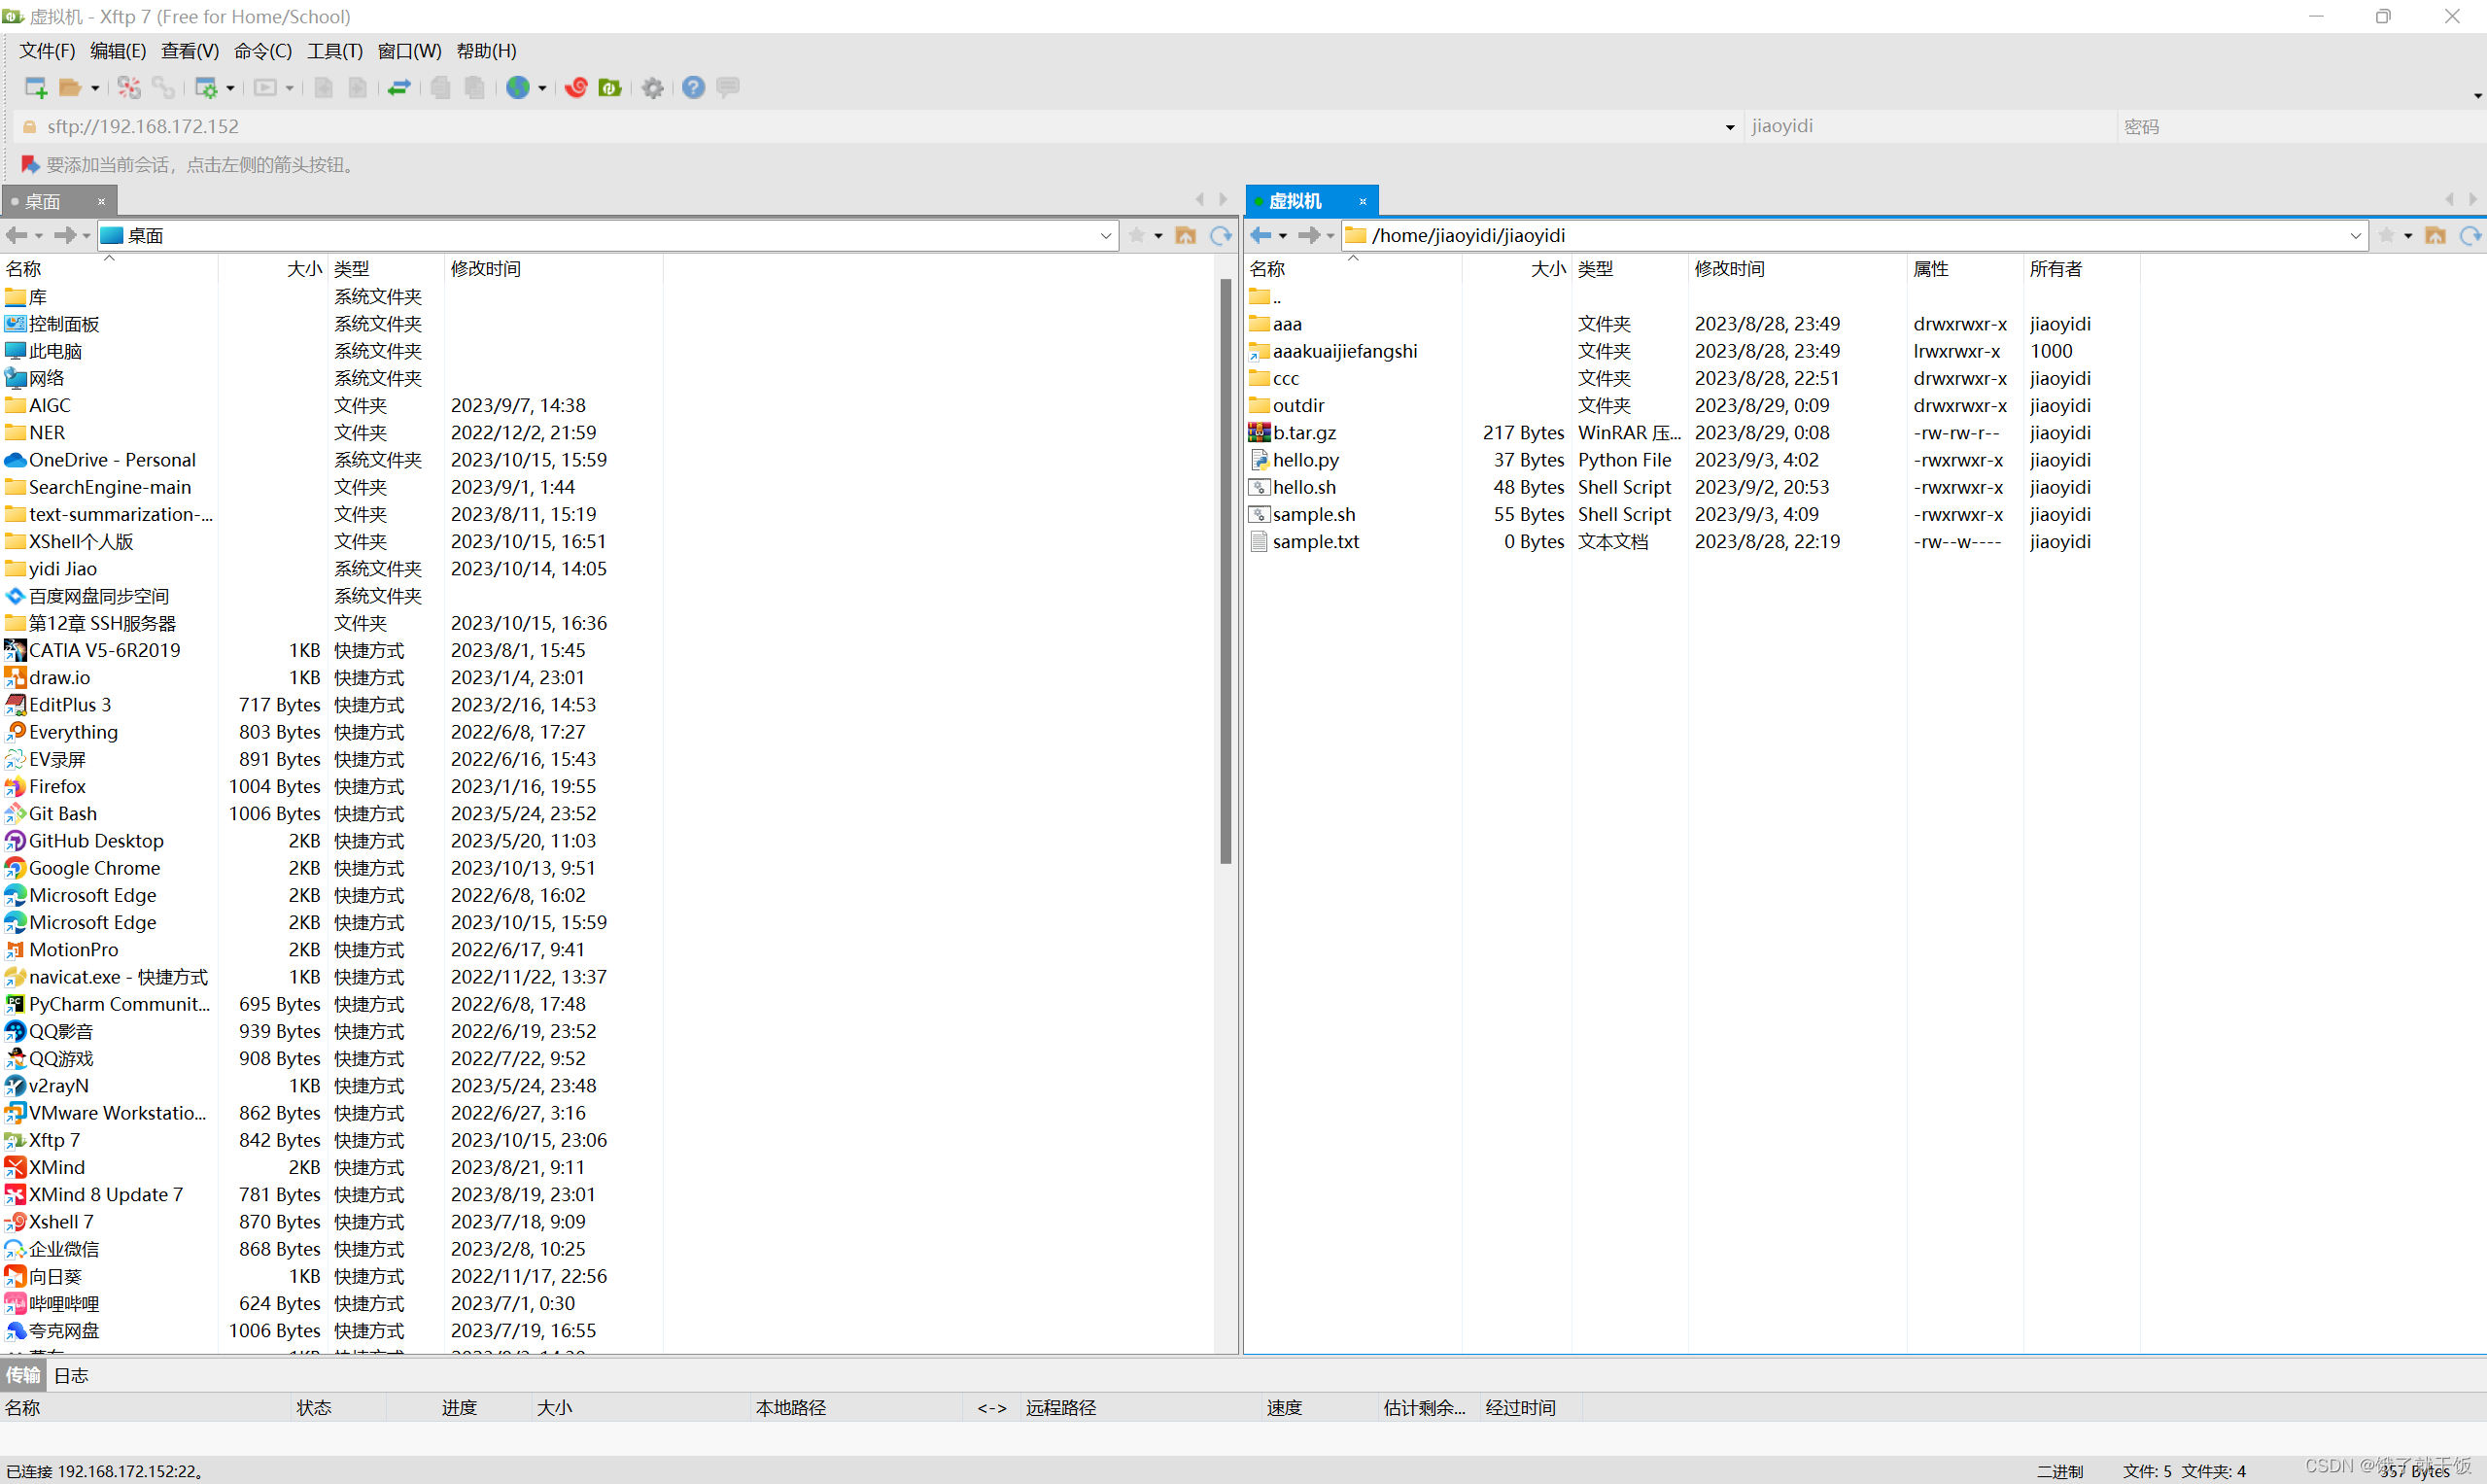The height and width of the screenshot is (1484, 2487).
Task: Click the bookmark/add session icon on left
Action: (x=26, y=164)
